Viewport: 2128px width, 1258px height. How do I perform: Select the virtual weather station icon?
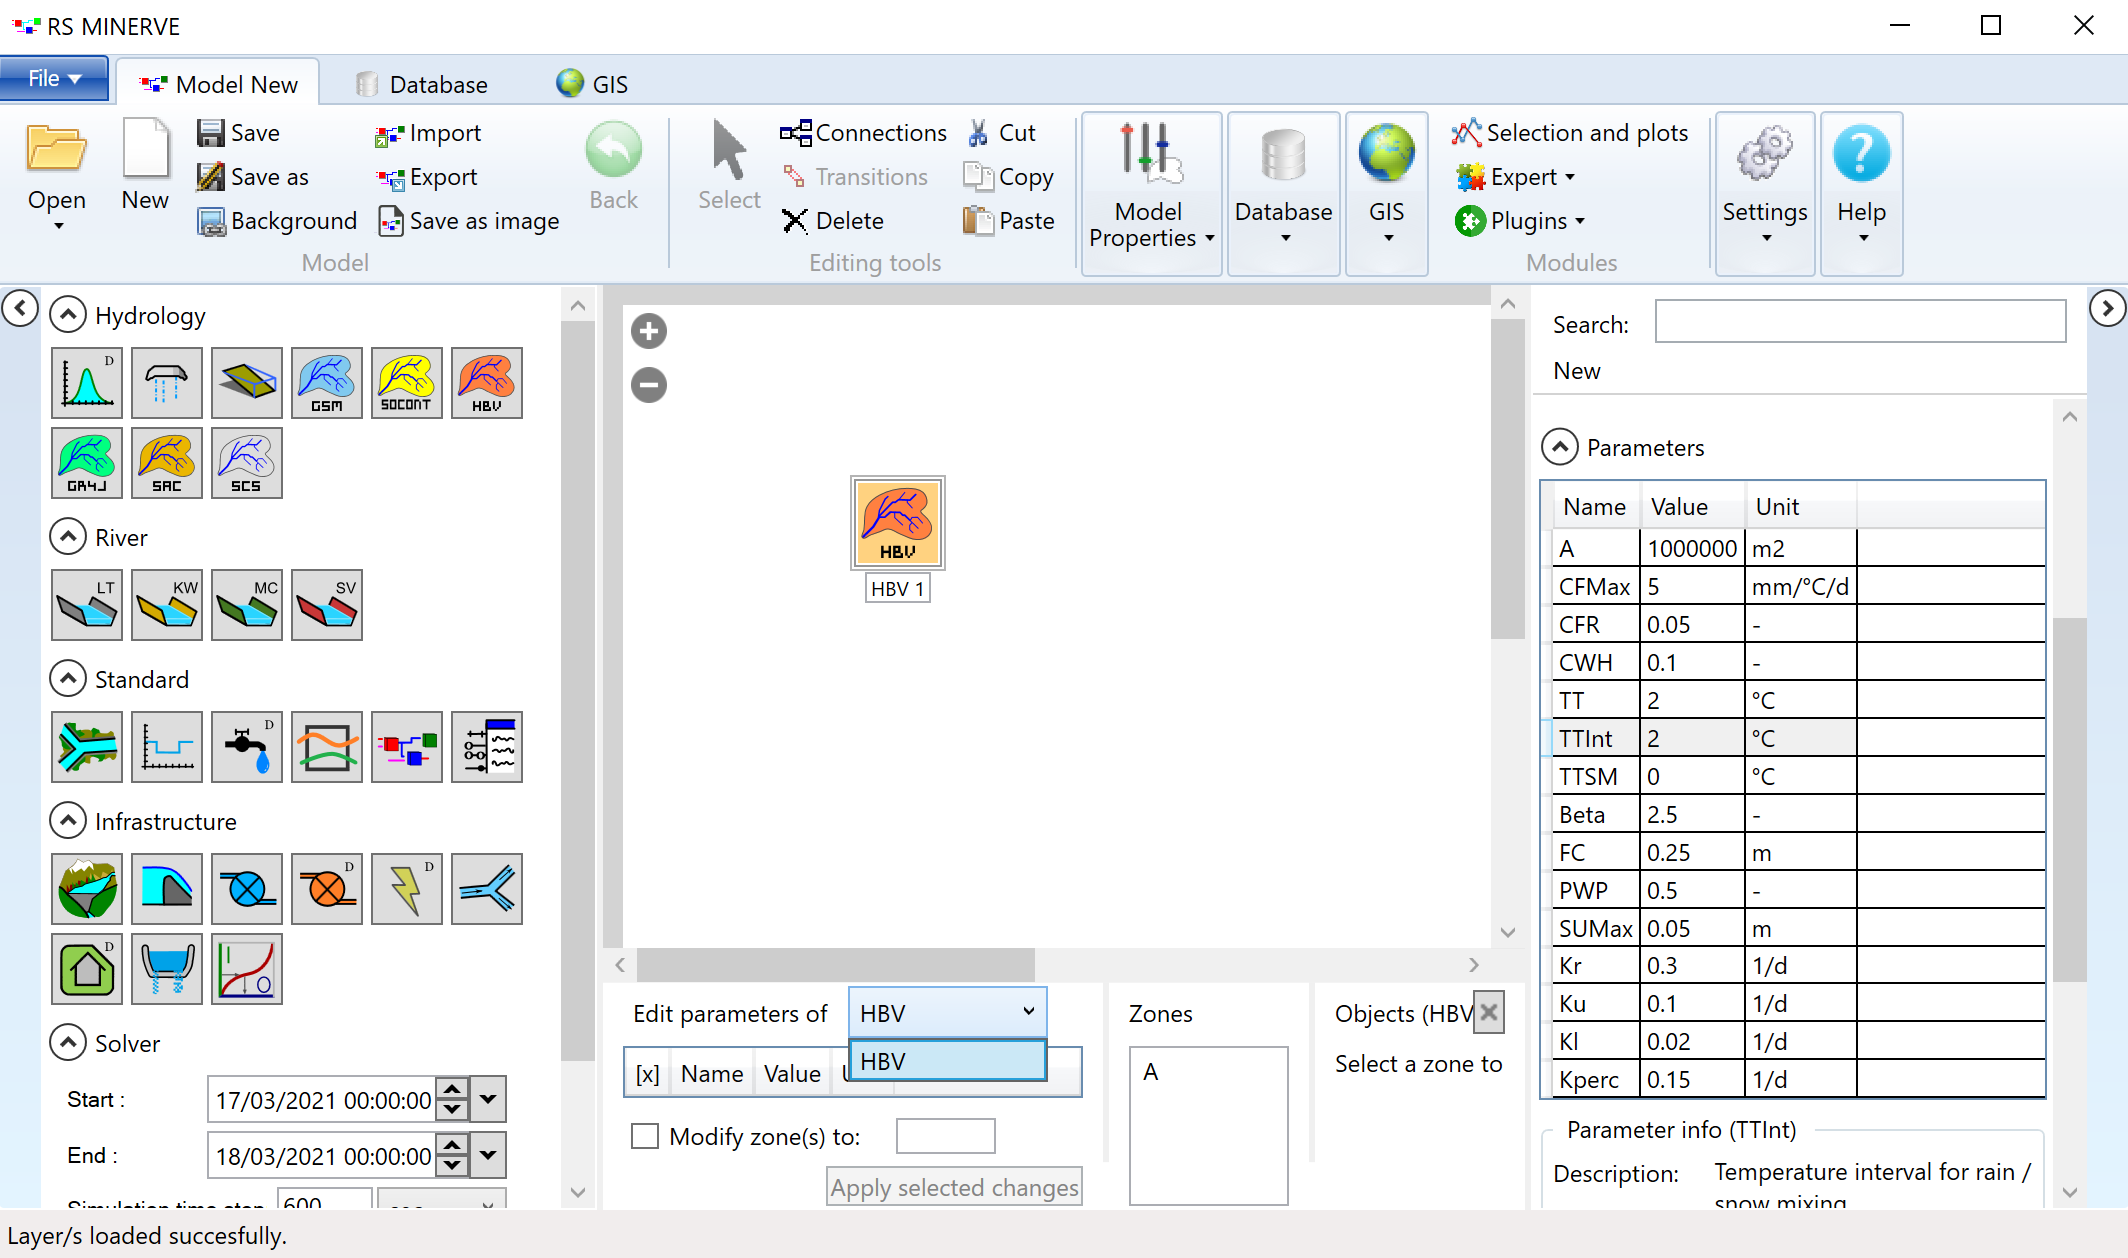(x=167, y=383)
